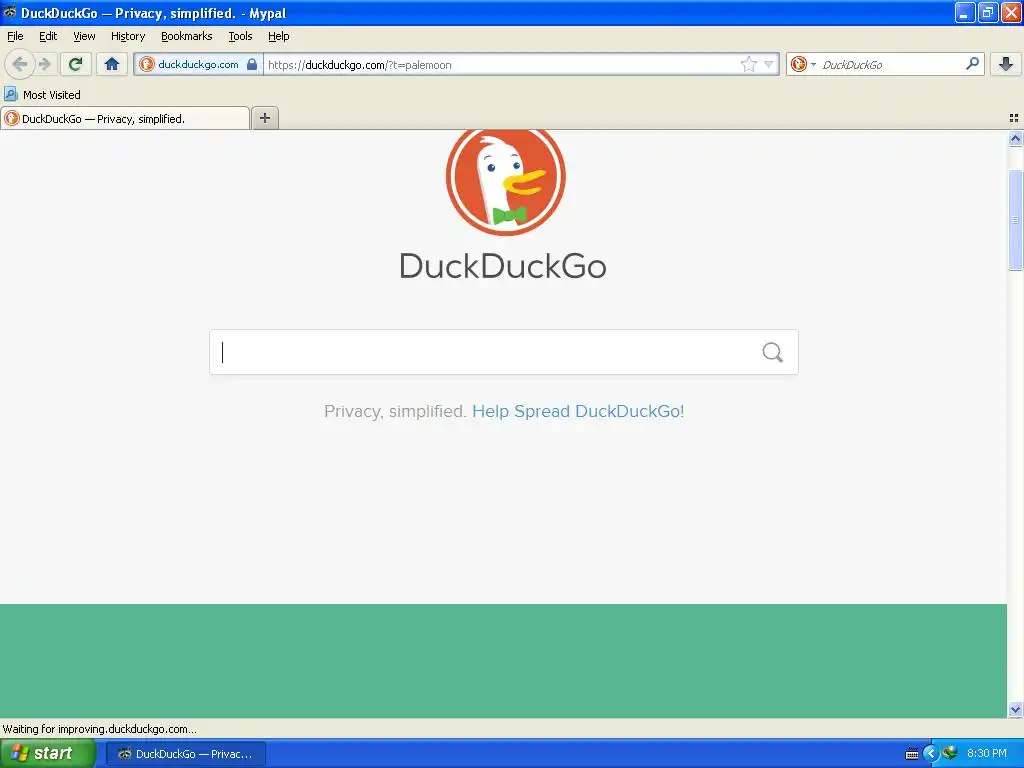
Task: Open the address bar history dropdown arrow
Action: tap(769, 64)
